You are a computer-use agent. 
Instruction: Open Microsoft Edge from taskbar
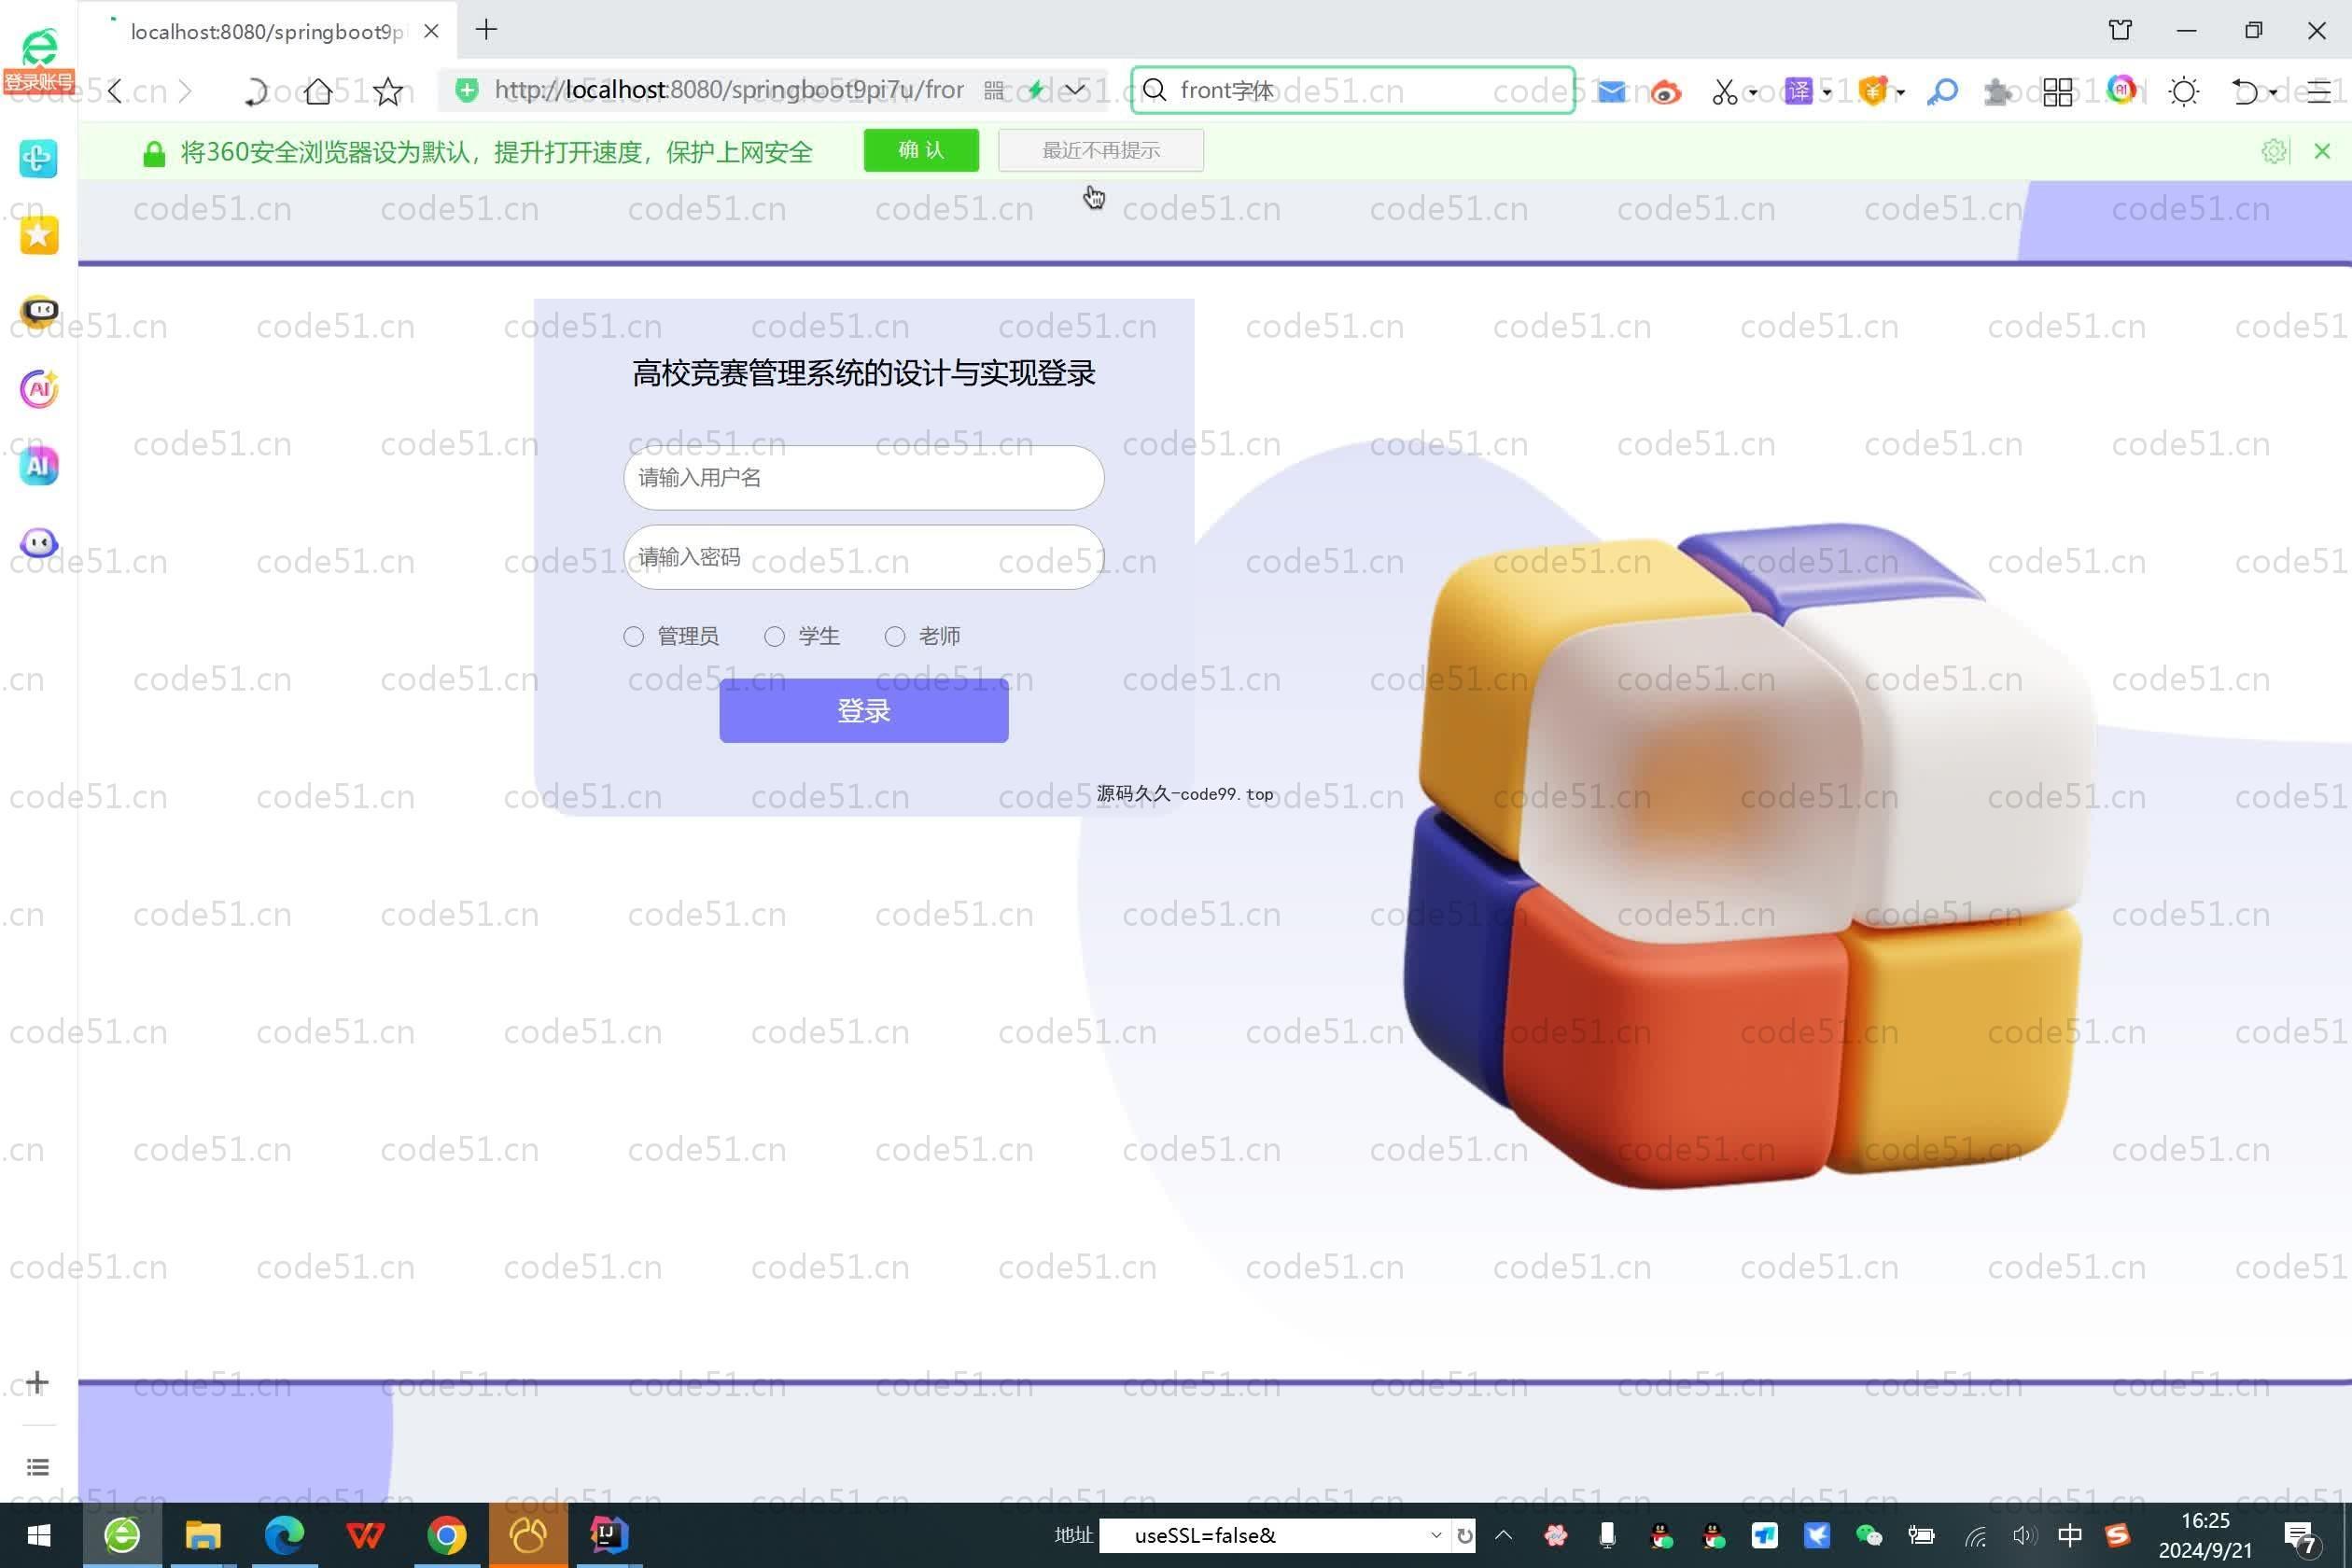pyautogui.click(x=284, y=1535)
